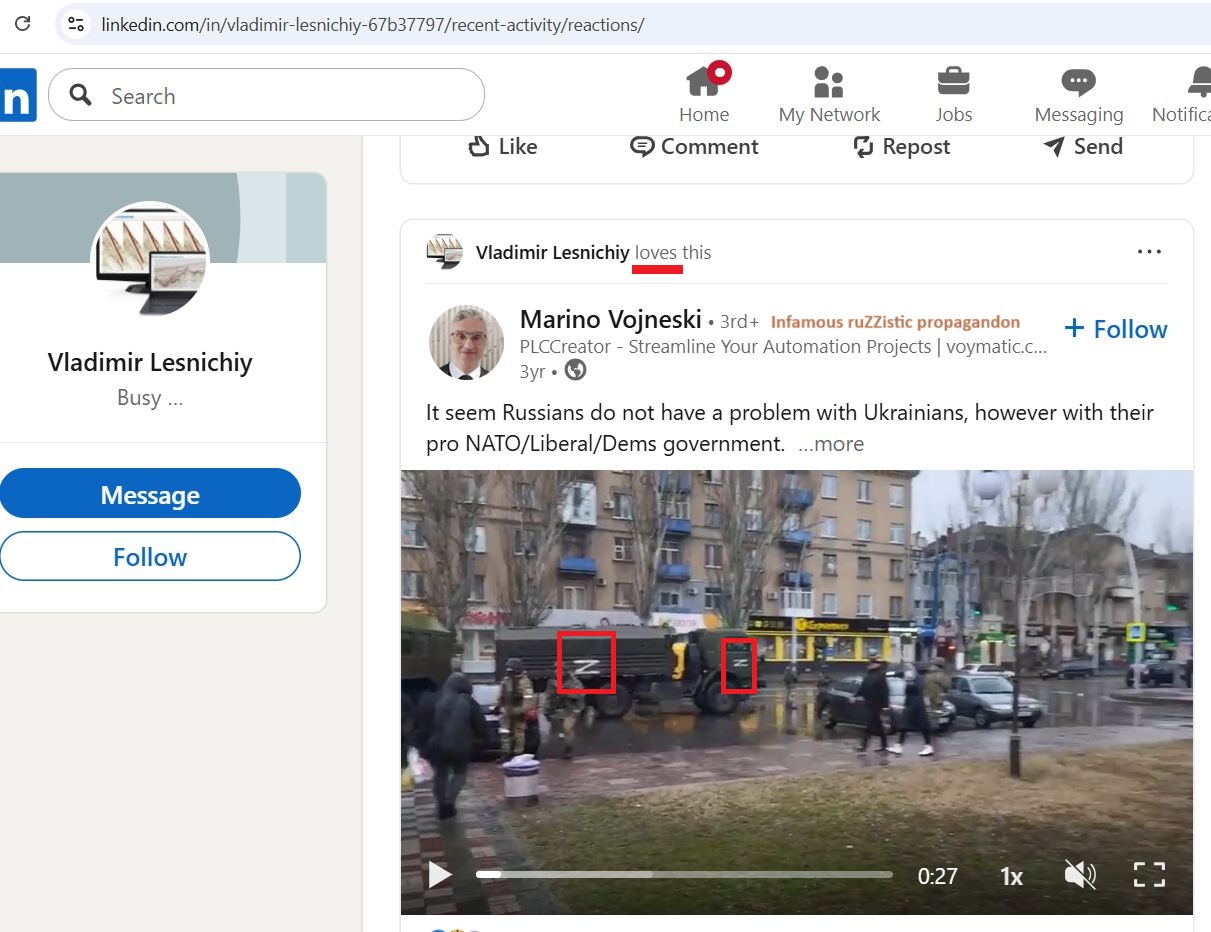Message Vladimir Lesnichiy

tap(150, 495)
